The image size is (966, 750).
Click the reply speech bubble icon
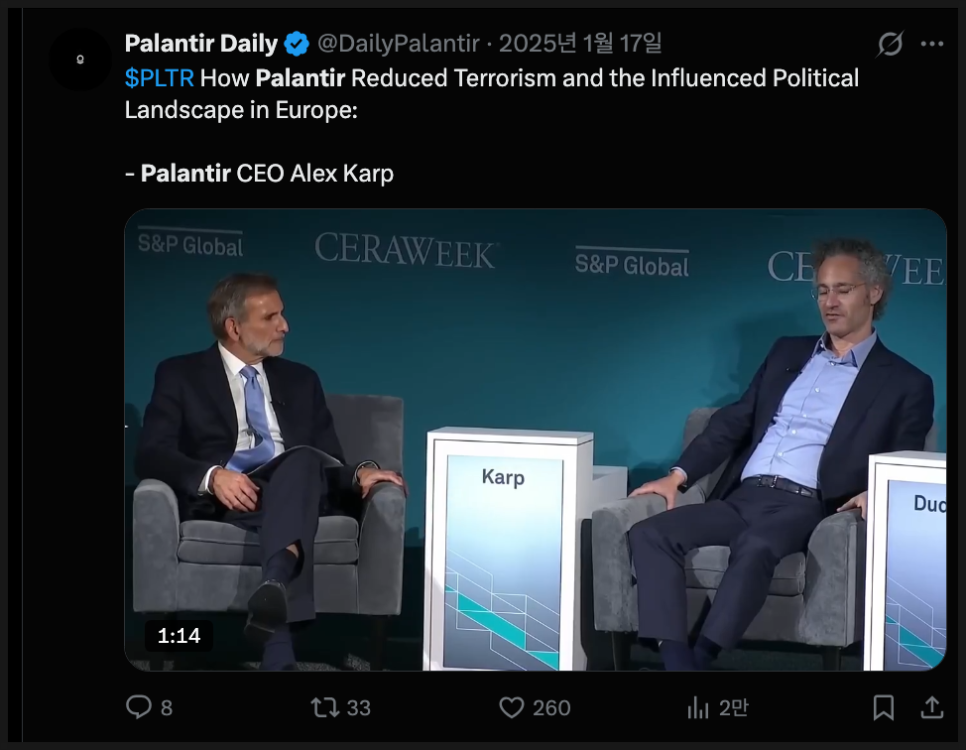(x=138, y=708)
